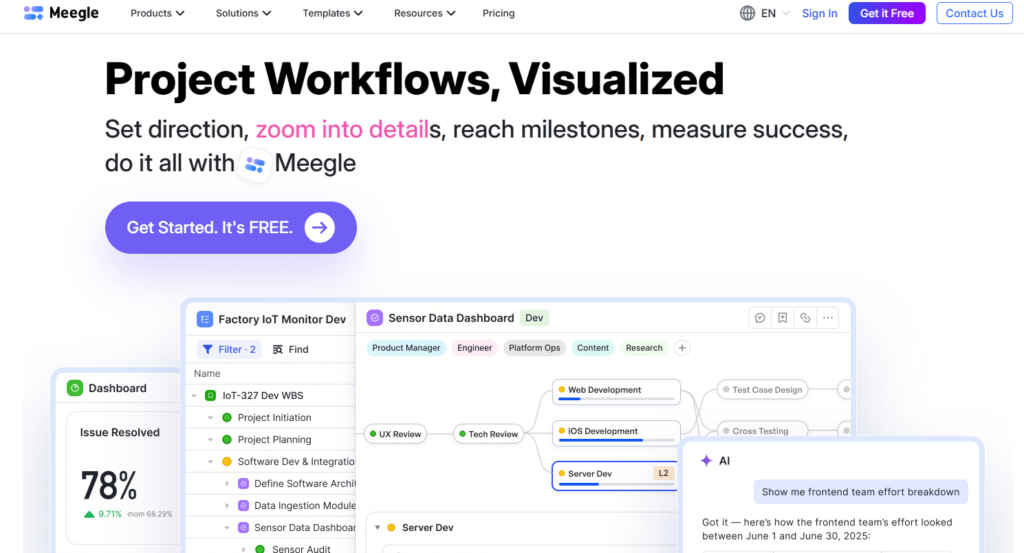Screen dimensions: 1024x553
Task: Open the Resources dropdown menu
Action: pos(424,13)
